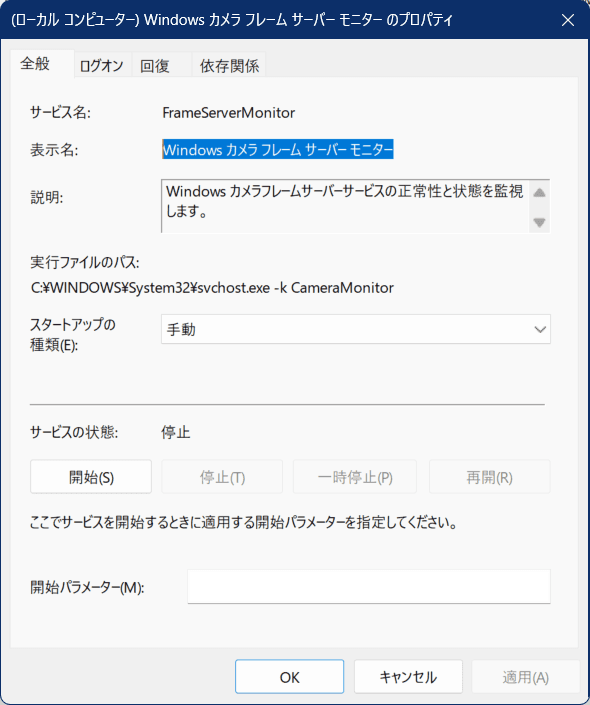Click the 開始(S) button
This screenshot has height=705, width=590.
pyautogui.click(x=91, y=477)
